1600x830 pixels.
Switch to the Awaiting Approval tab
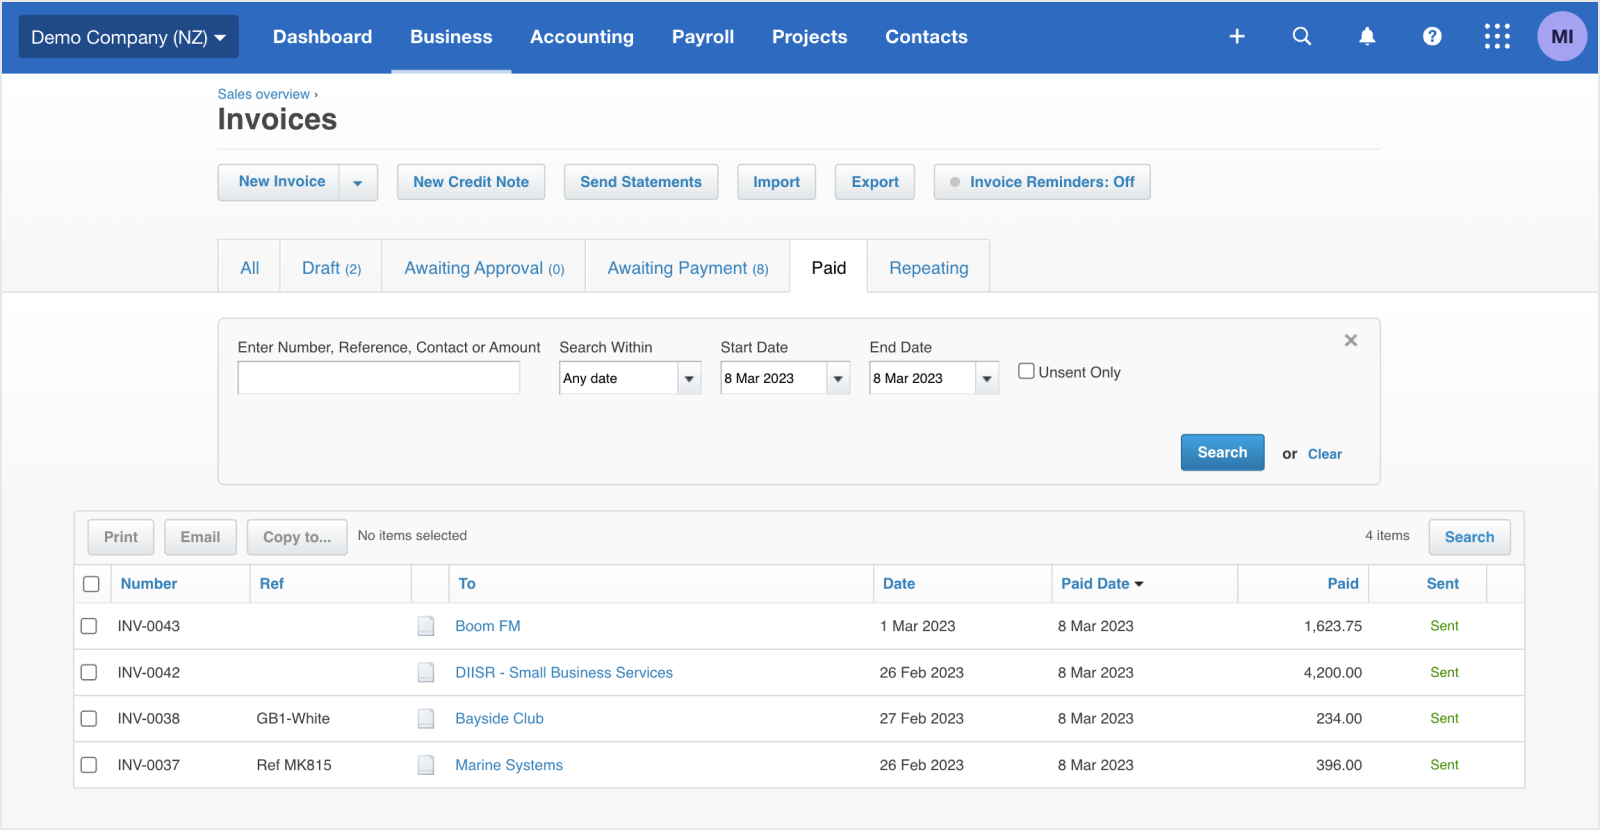(x=484, y=267)
